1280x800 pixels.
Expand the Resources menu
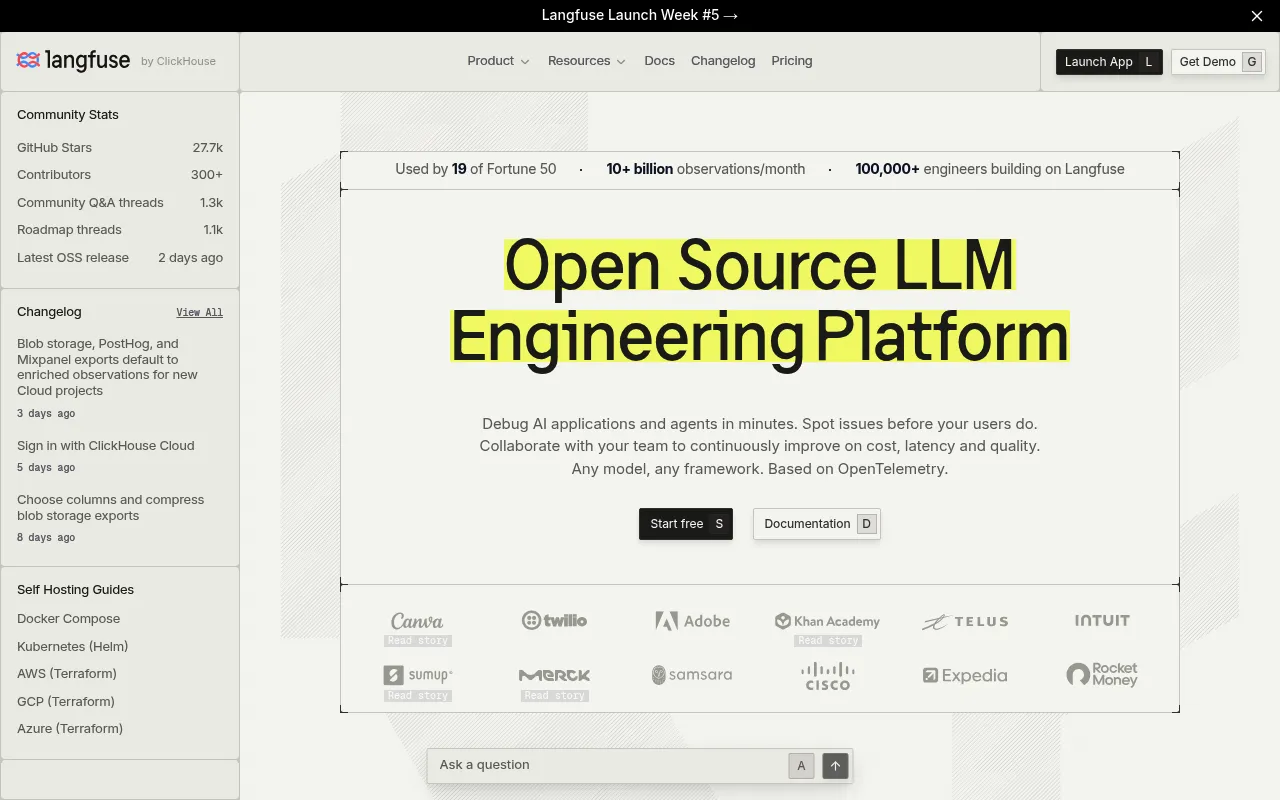click(586, 61)
